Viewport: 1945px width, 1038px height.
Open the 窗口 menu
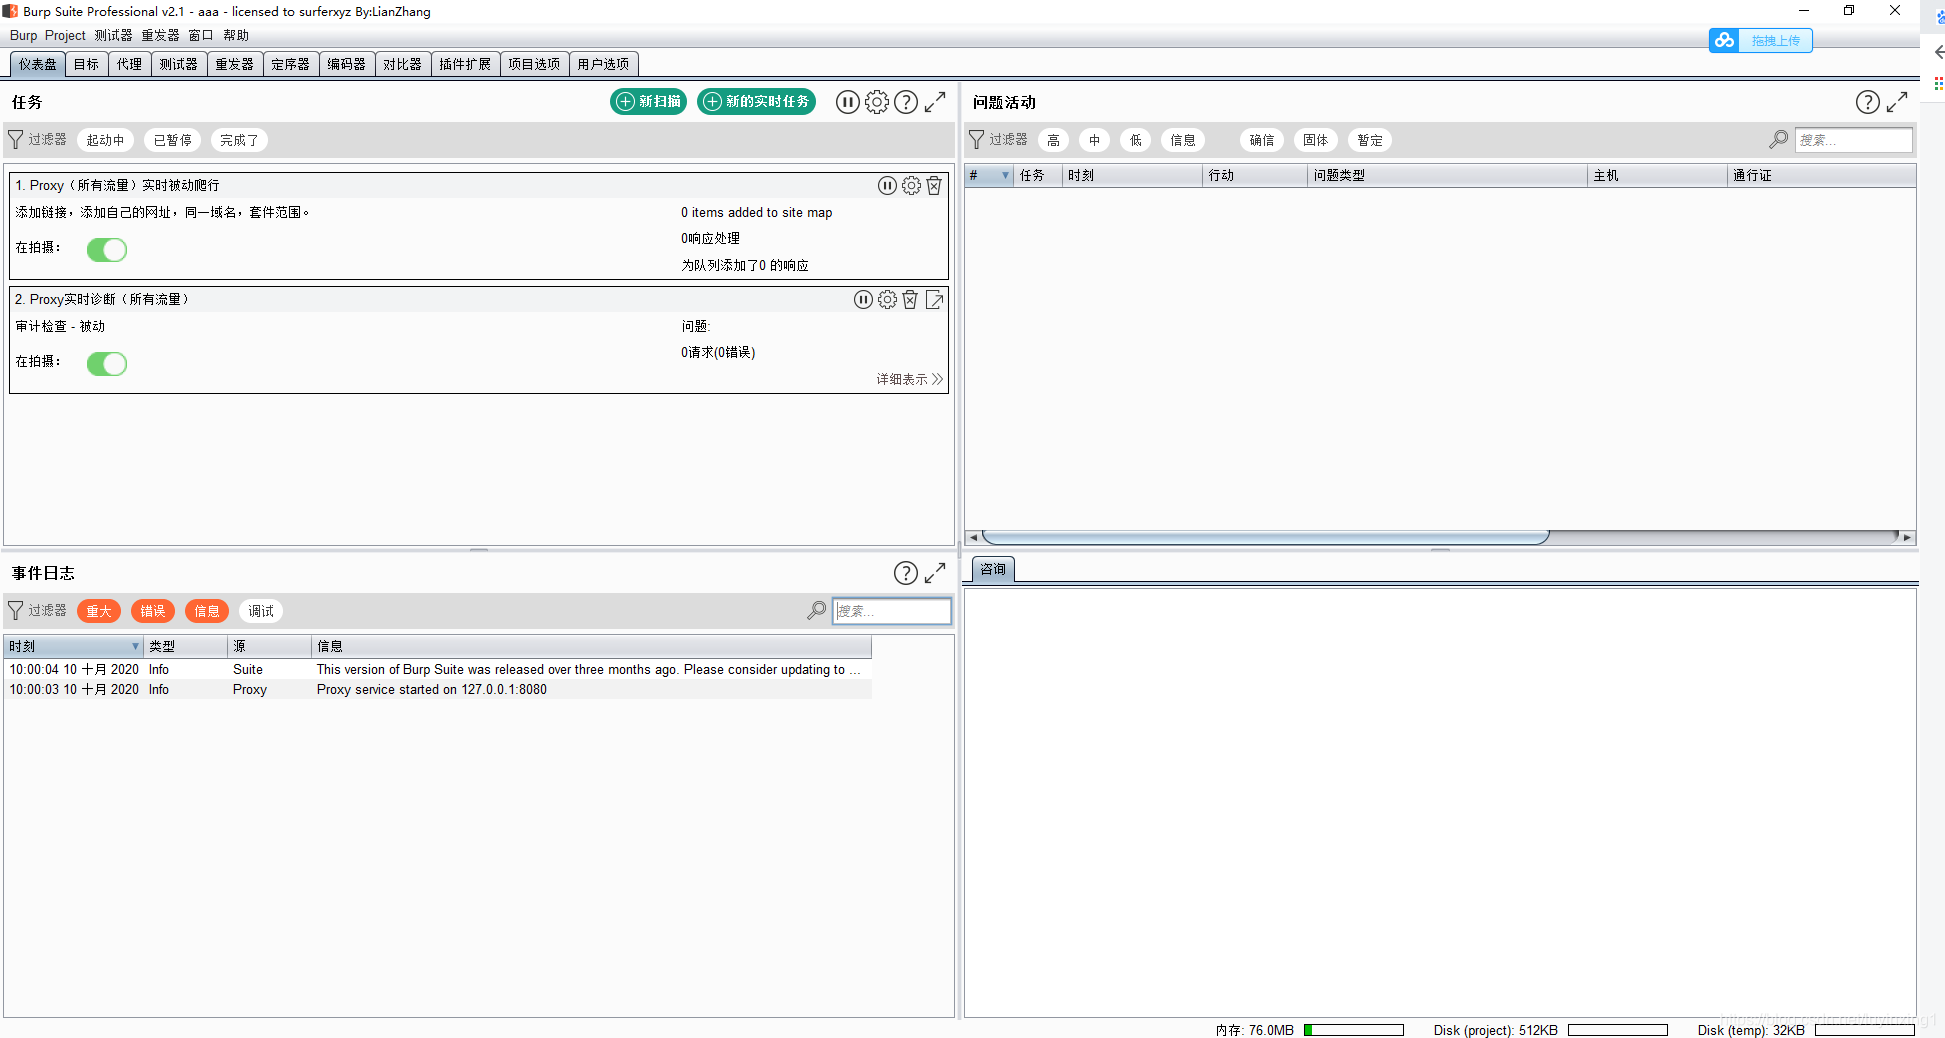(201, 35)
